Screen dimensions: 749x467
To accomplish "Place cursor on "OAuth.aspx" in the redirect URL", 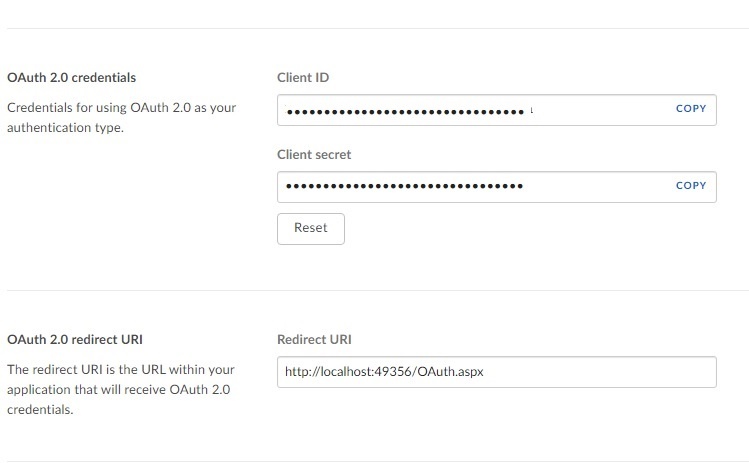I will (450, 372).
